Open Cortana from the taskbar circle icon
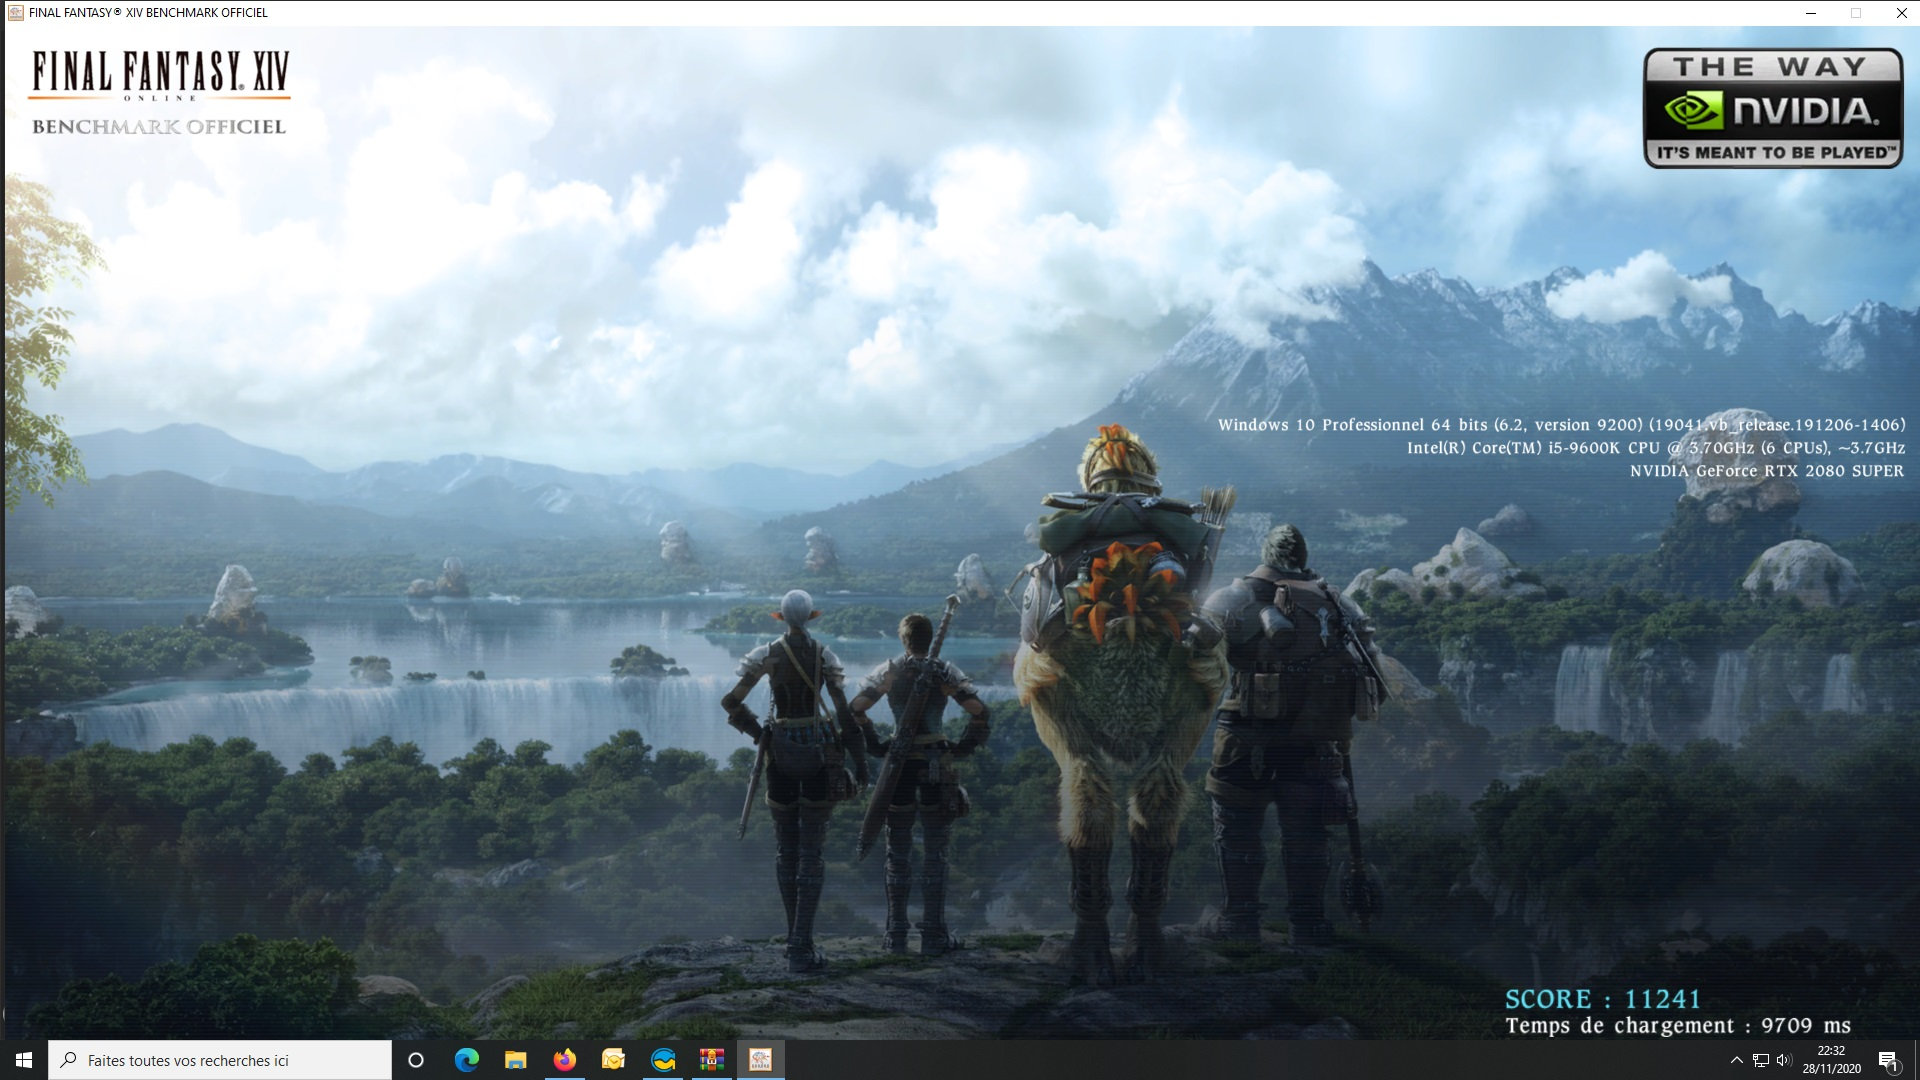Screen dimensions: 1920x1080 [x=416, y=1060]
